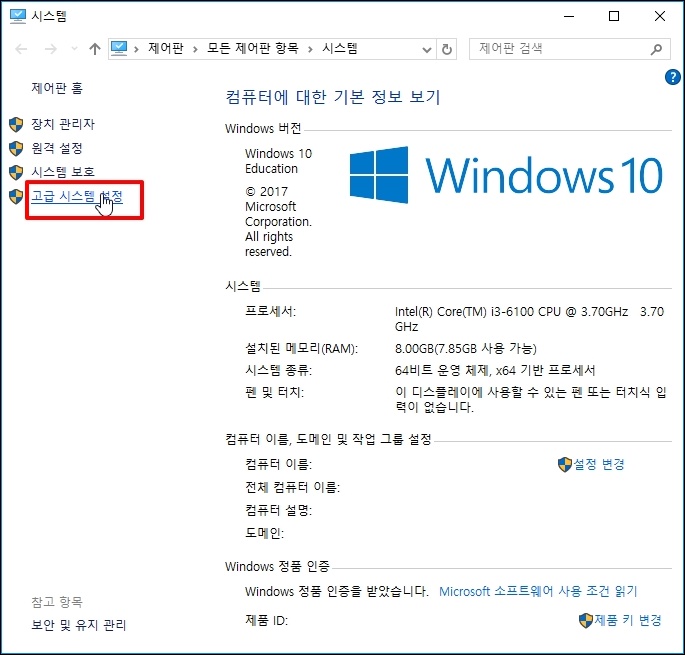Open the address bar history dropdown

(x=427, y=49)
